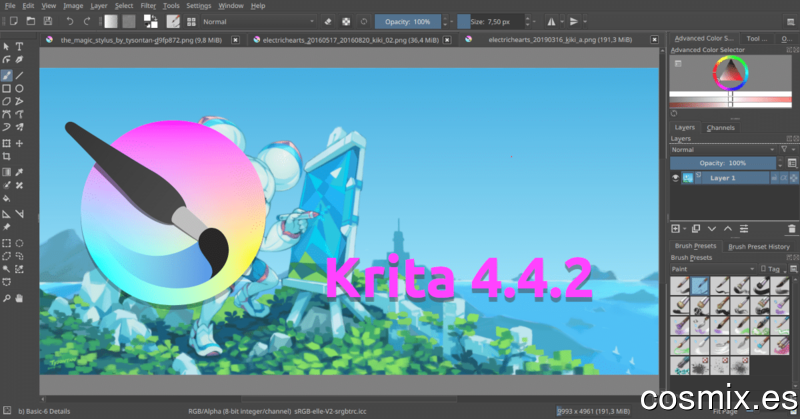Save the document with floppy icon

point(47,21)
